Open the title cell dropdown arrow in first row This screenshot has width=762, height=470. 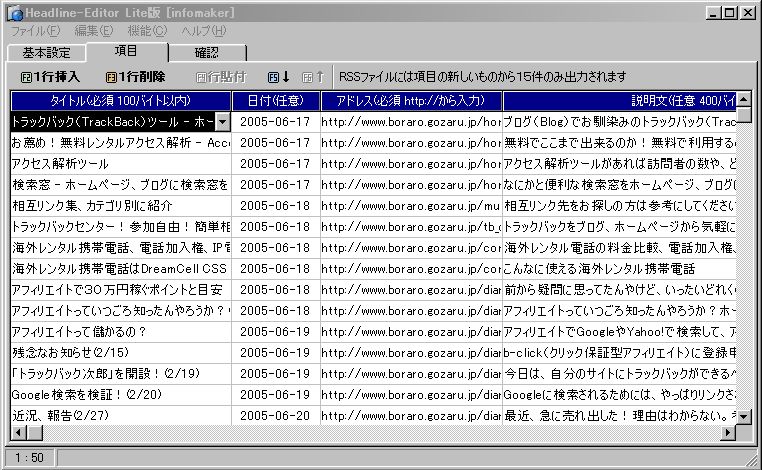(x=223, y=121)
